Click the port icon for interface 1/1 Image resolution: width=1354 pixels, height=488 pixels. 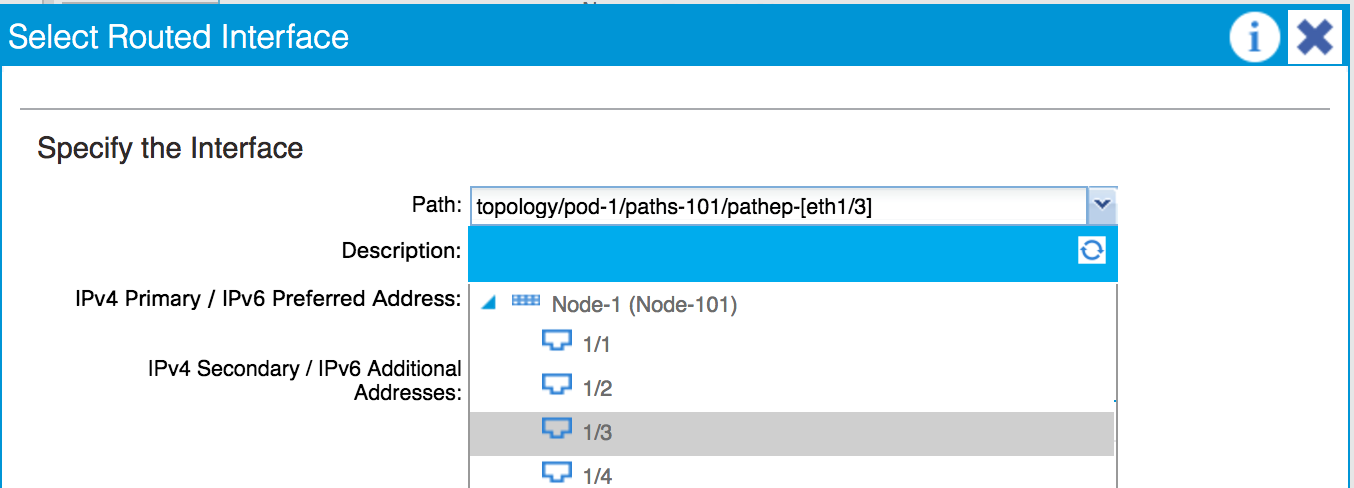point(556,343)
